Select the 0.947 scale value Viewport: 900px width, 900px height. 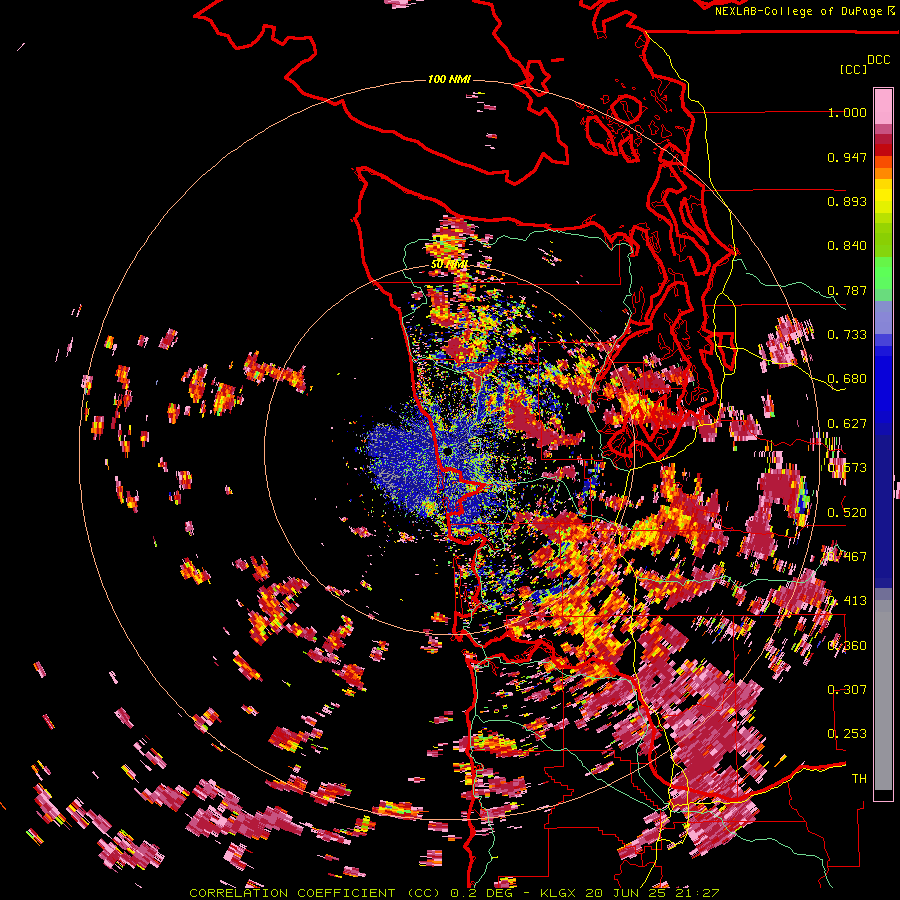(847, 157)
